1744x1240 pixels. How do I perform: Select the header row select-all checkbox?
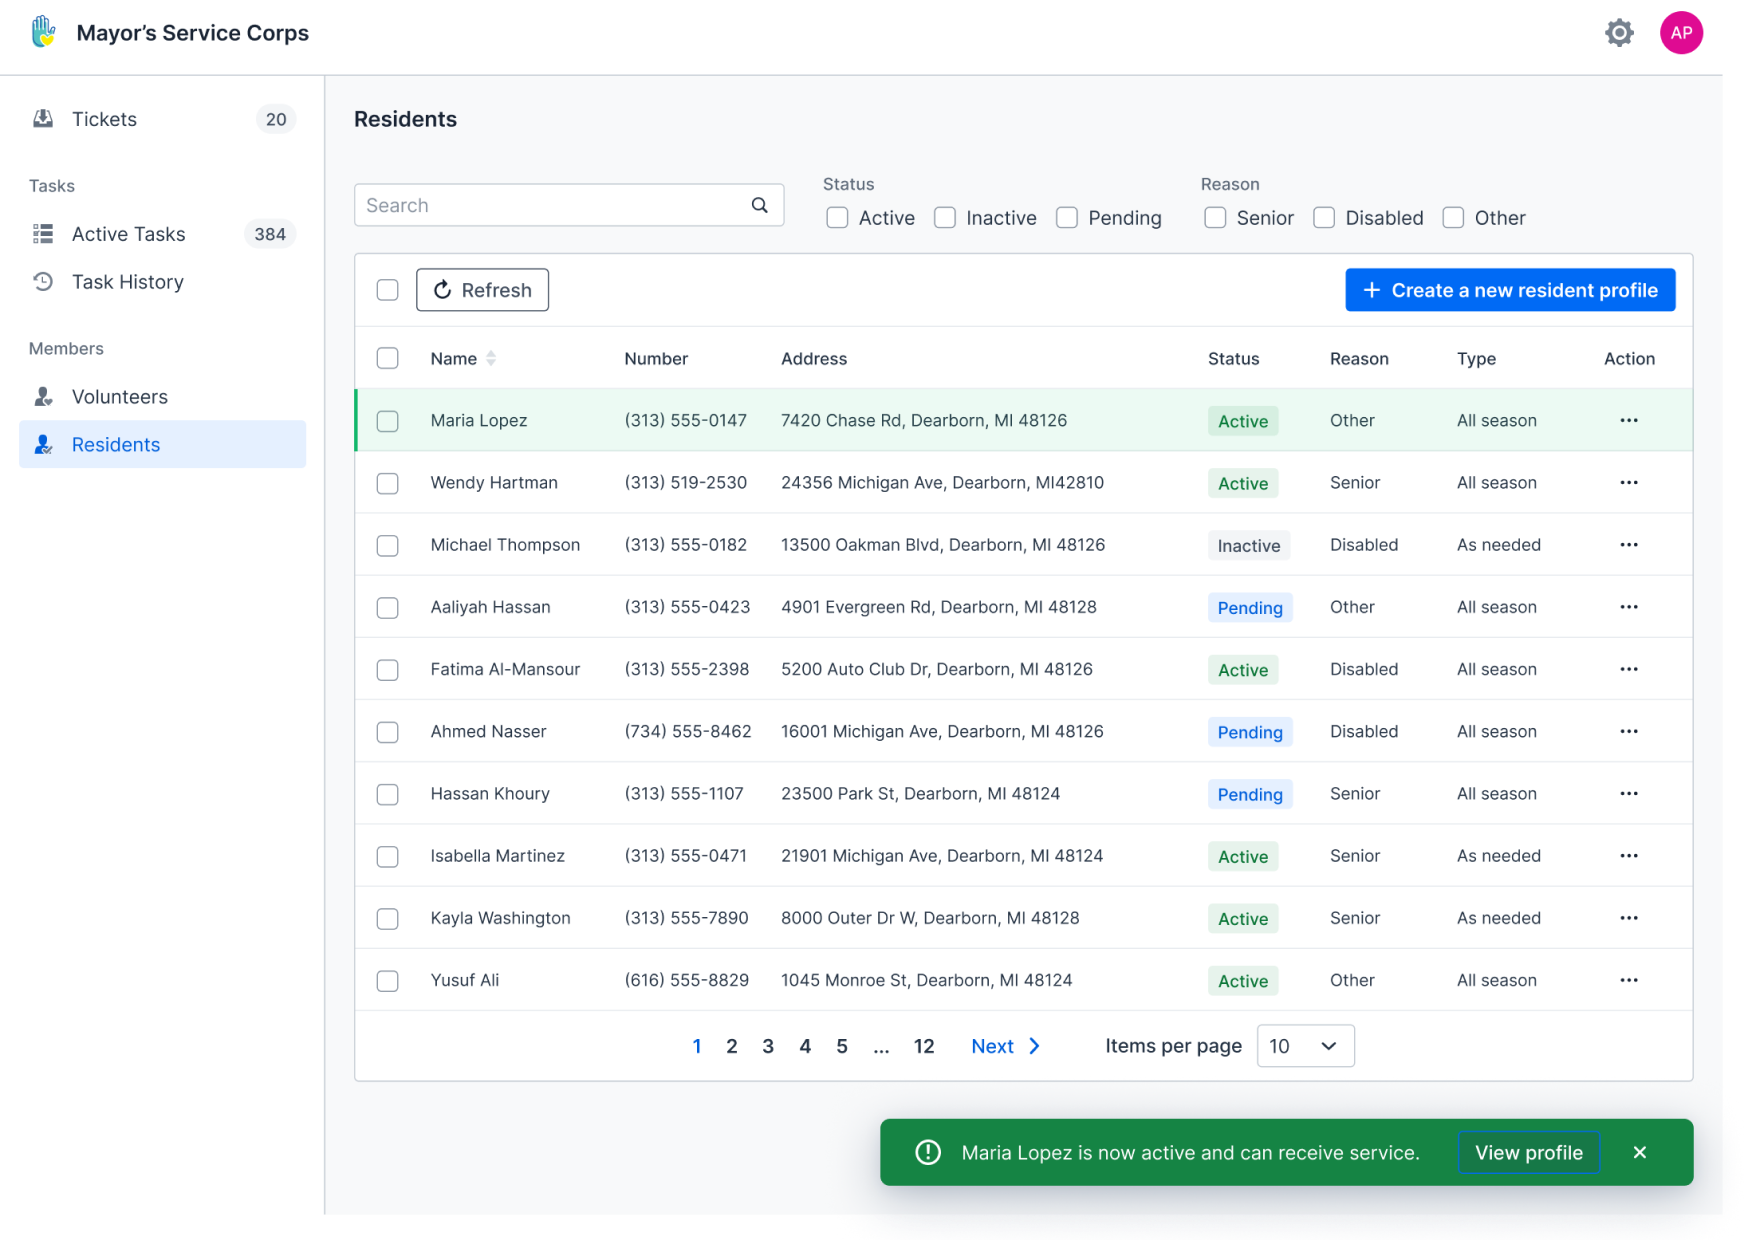388,358
